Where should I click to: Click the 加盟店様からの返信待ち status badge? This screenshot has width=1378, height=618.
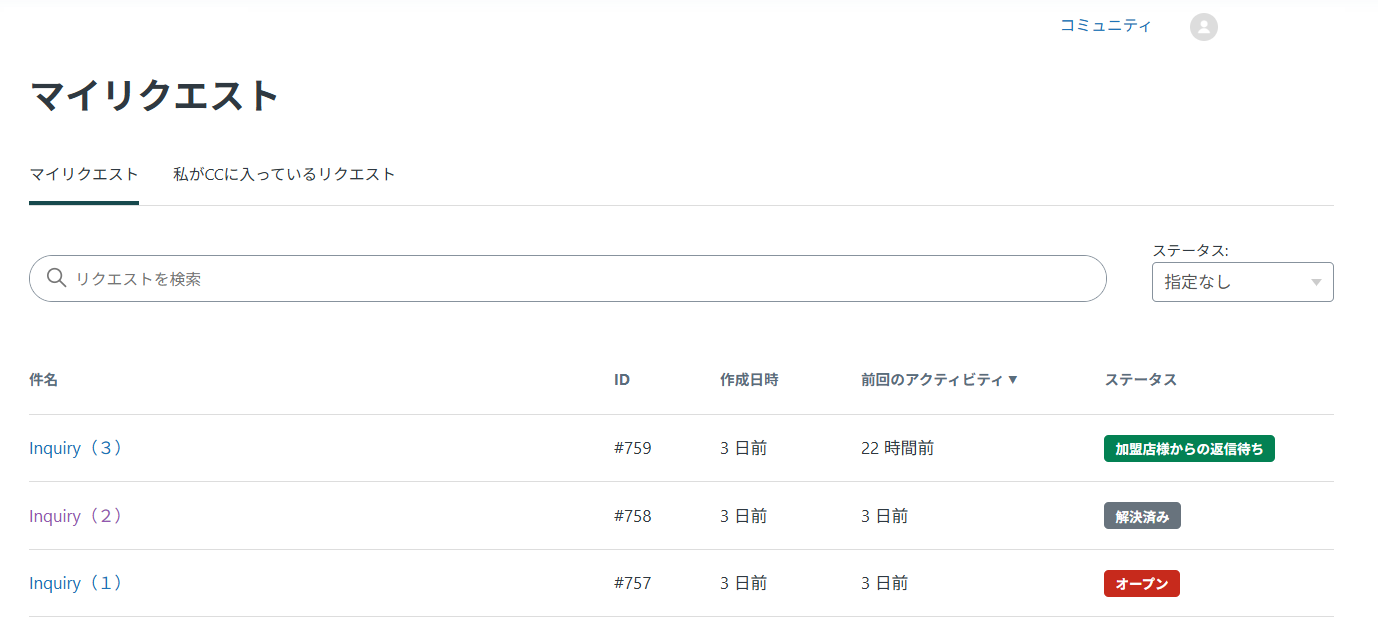coord(1189,448)
